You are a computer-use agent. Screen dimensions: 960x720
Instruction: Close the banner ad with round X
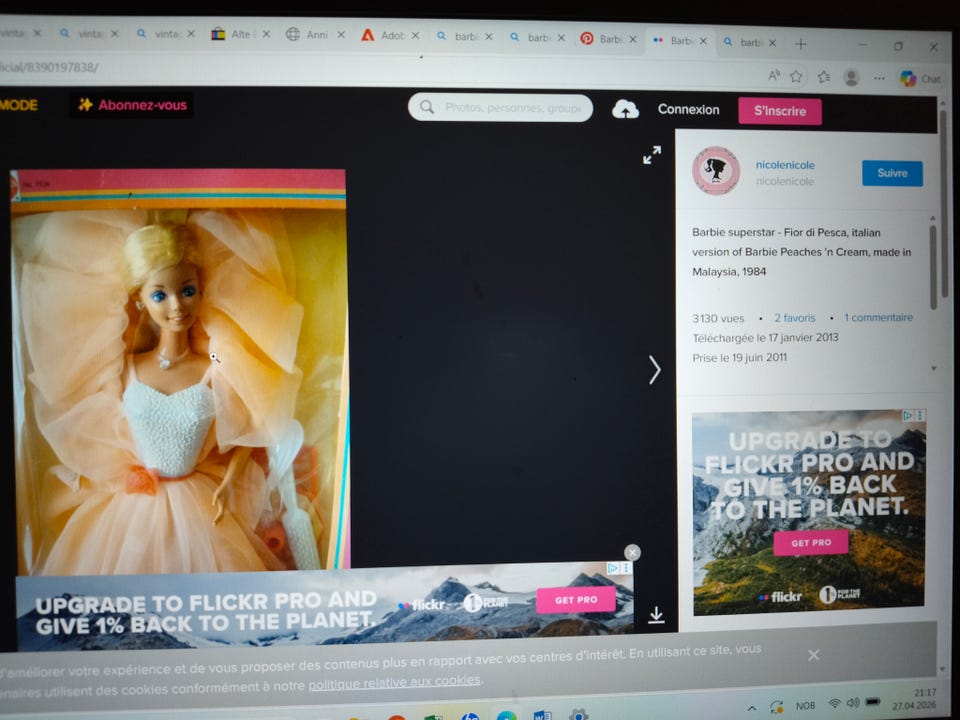(x=632, y=553)
